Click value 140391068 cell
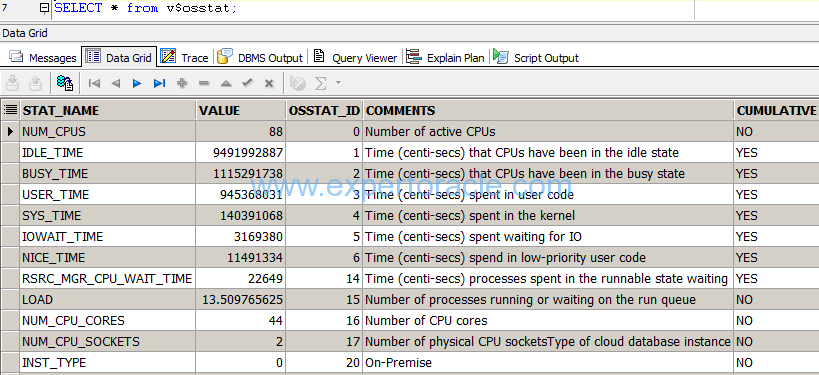This screenshot has height=375, width=819. click(241, 216)
